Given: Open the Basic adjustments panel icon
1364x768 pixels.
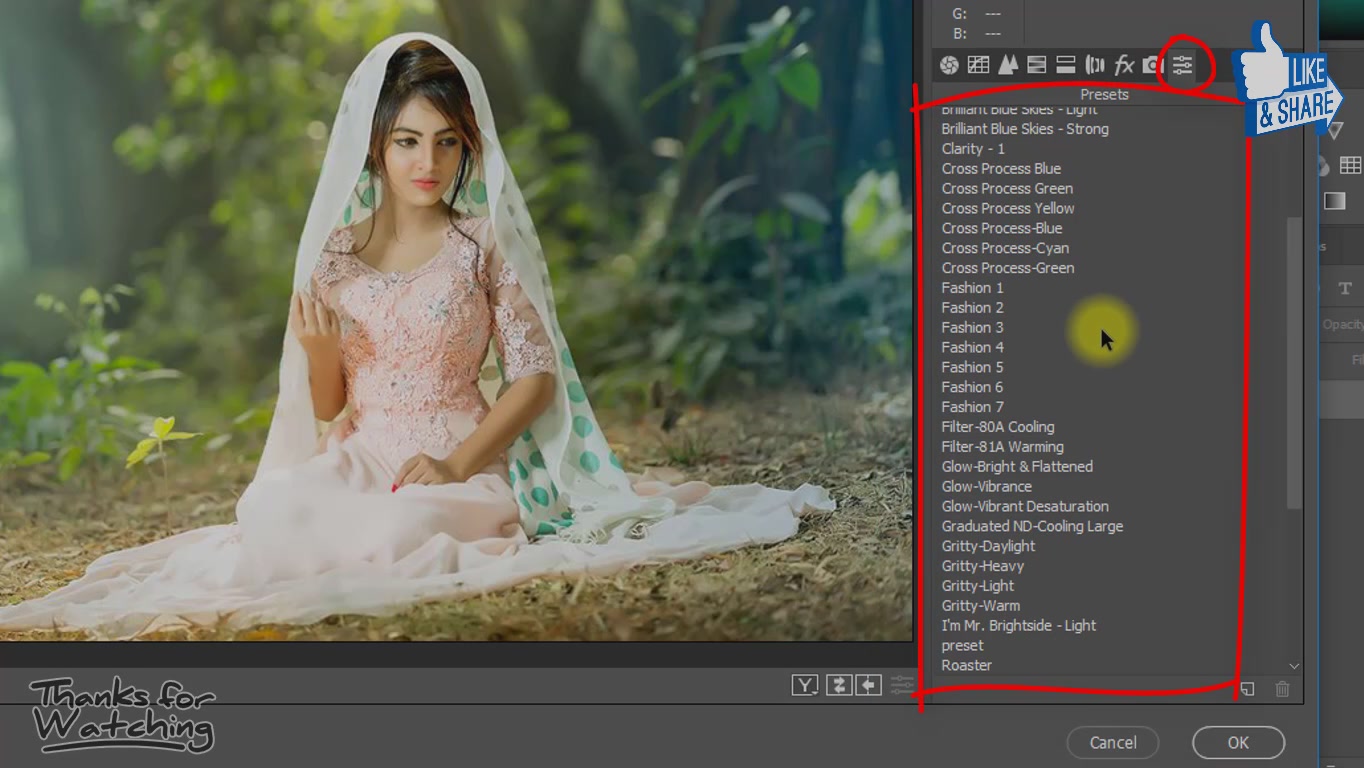Looking at the screenshot, I should click(949, 65).
